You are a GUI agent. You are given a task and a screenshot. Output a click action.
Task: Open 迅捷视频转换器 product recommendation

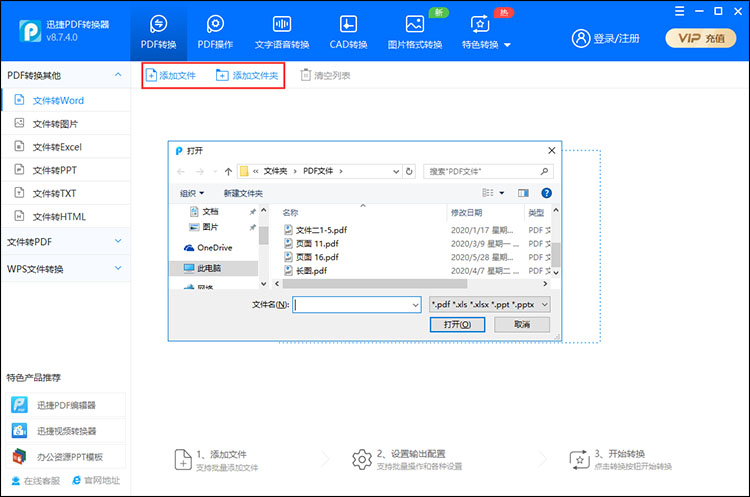coord(66,431)
